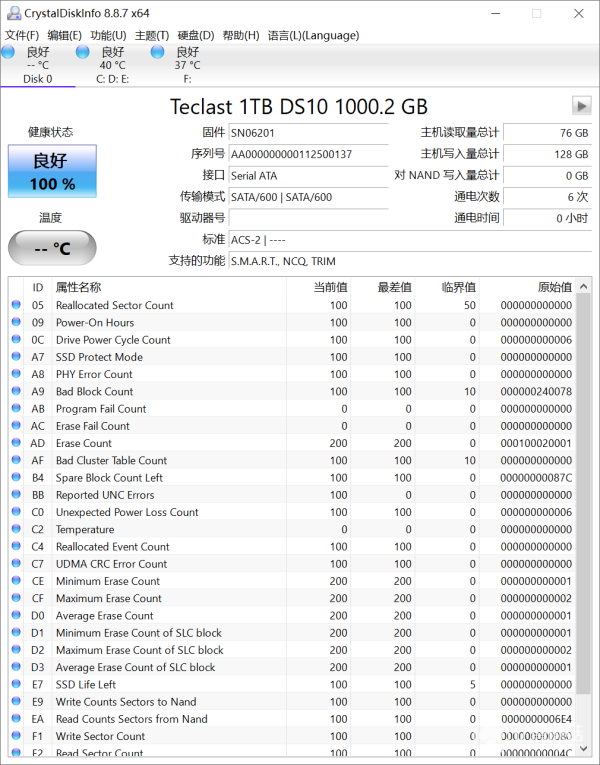
Task: Click status orb for Reported UNC Errors
Action: tap(16, 494)
